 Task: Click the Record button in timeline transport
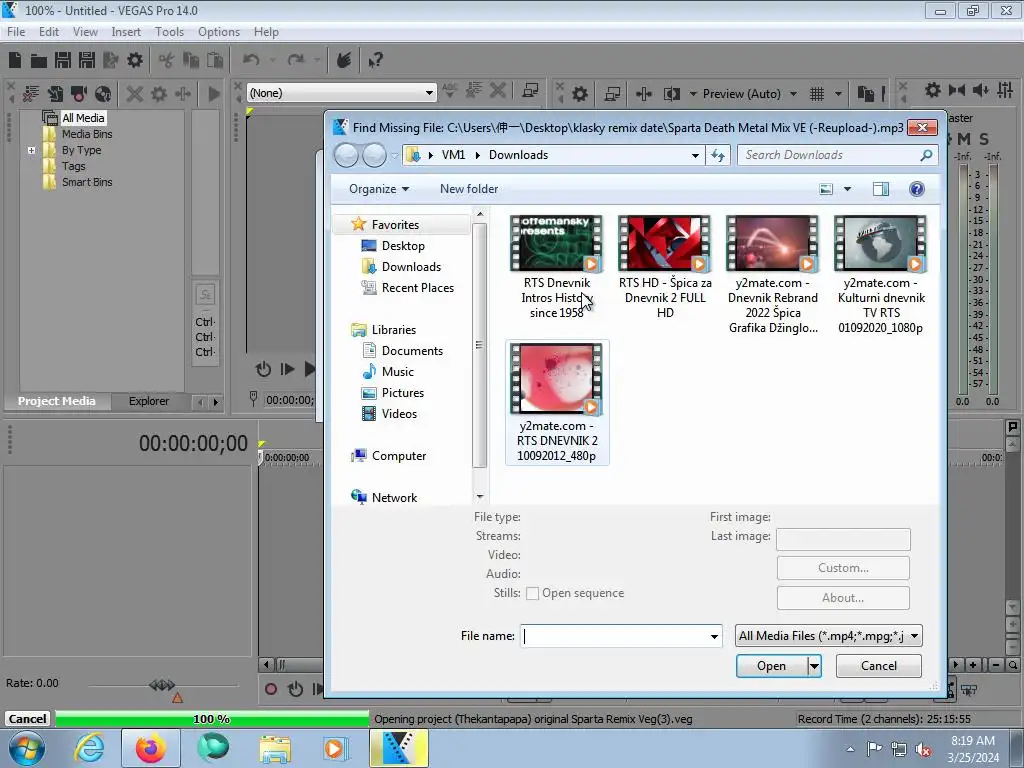pos(270,689)
